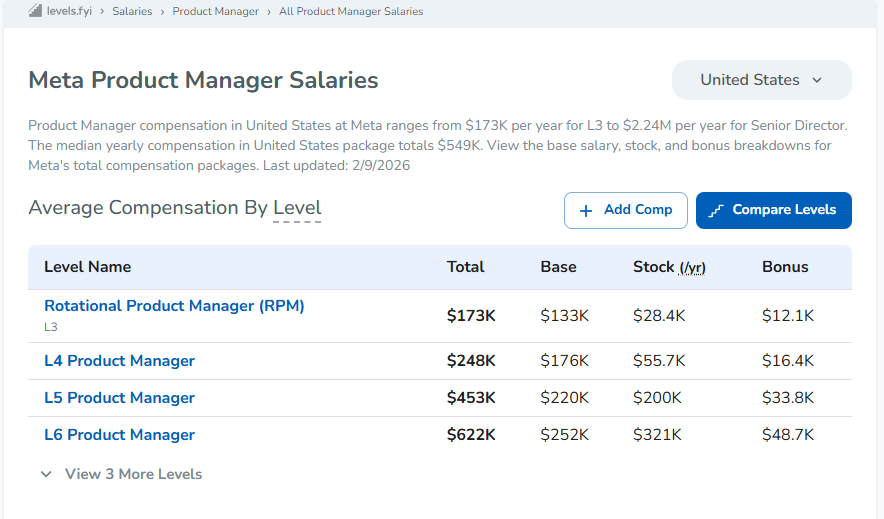
Task: Click the Level dotted-underline selector
Action: [297, 208]
